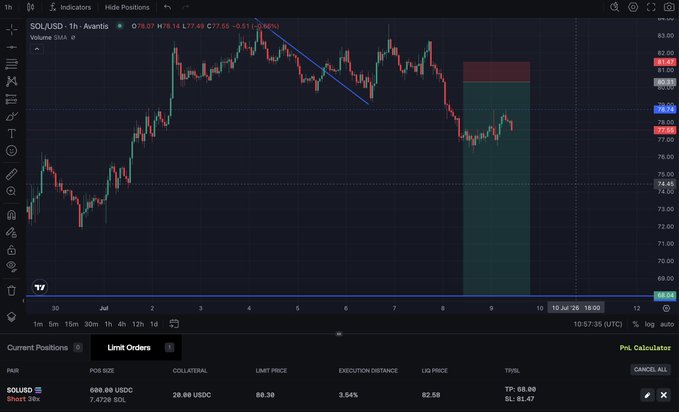Open the go-to-date calendar icon
This screenshot has width=679, height=412.
click(174, 324)
